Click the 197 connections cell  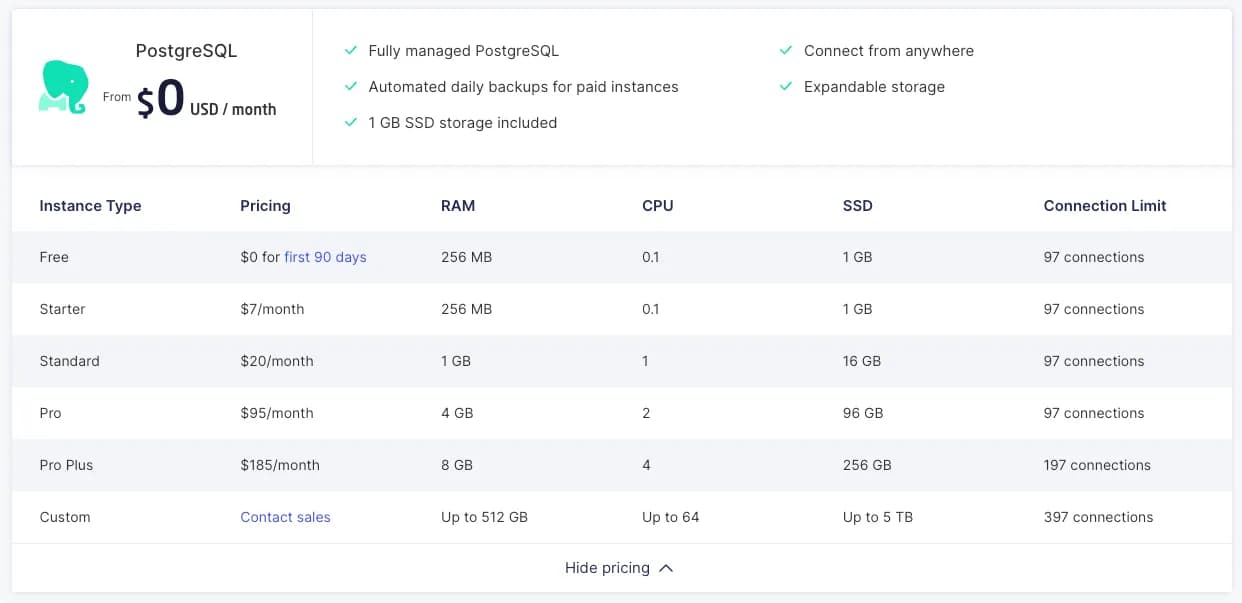(x=1097, y=465)
